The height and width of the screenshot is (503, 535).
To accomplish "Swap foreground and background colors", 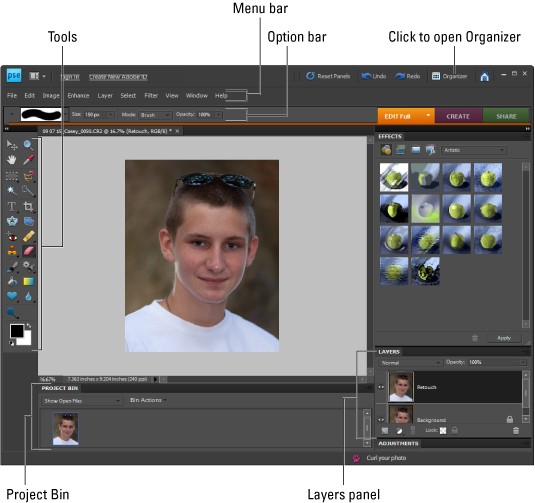I will [x=29, y=326].
